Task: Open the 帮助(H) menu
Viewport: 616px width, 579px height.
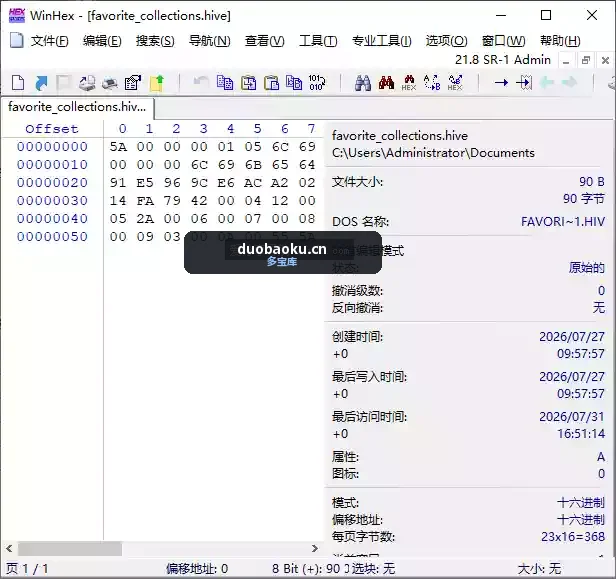Action: [x=560, y=40]
